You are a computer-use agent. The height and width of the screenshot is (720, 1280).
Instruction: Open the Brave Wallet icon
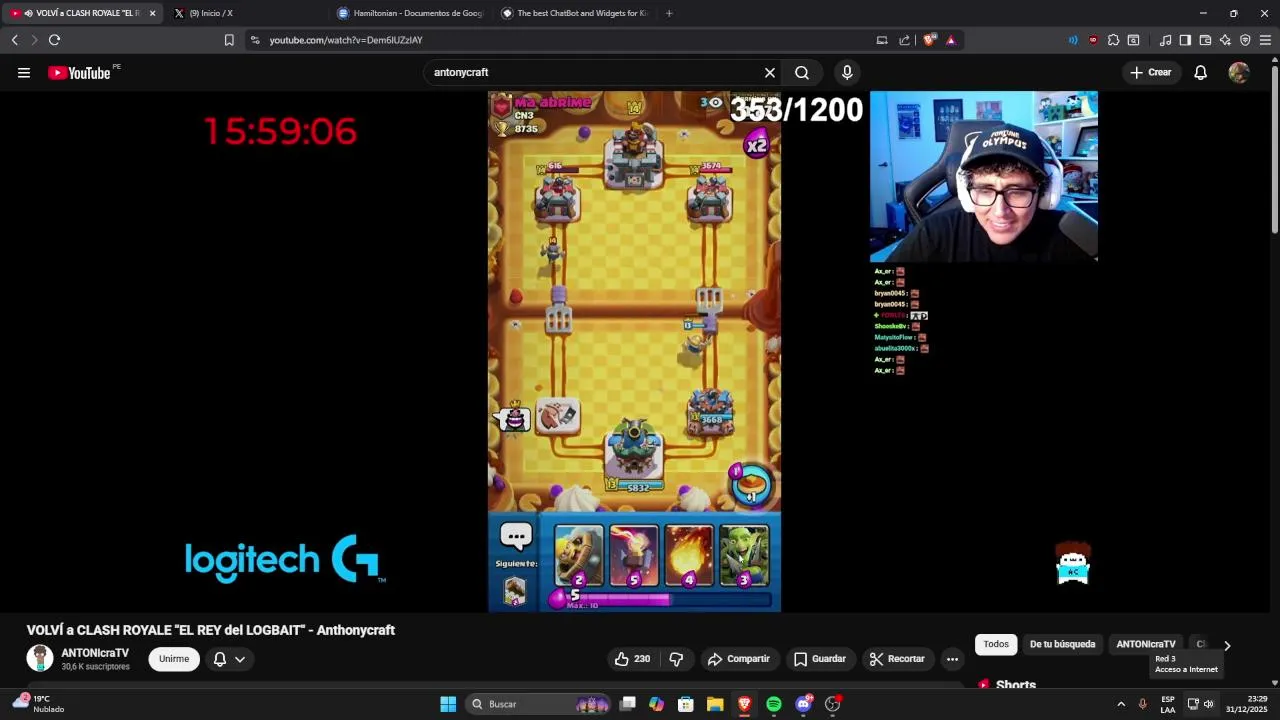click(x=1205, y=40)
